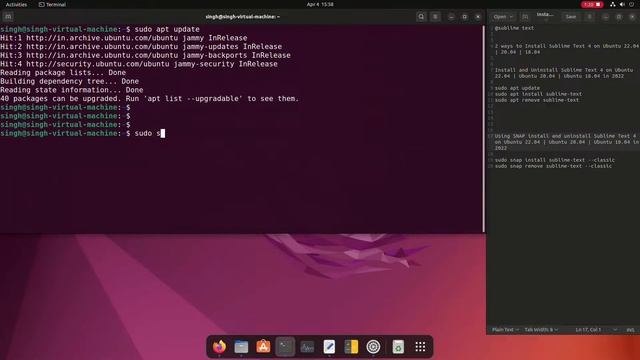Click 'sudo apt remove sublime-text' line in editor
The image size is (640, 360).
[x=537, y=100]
